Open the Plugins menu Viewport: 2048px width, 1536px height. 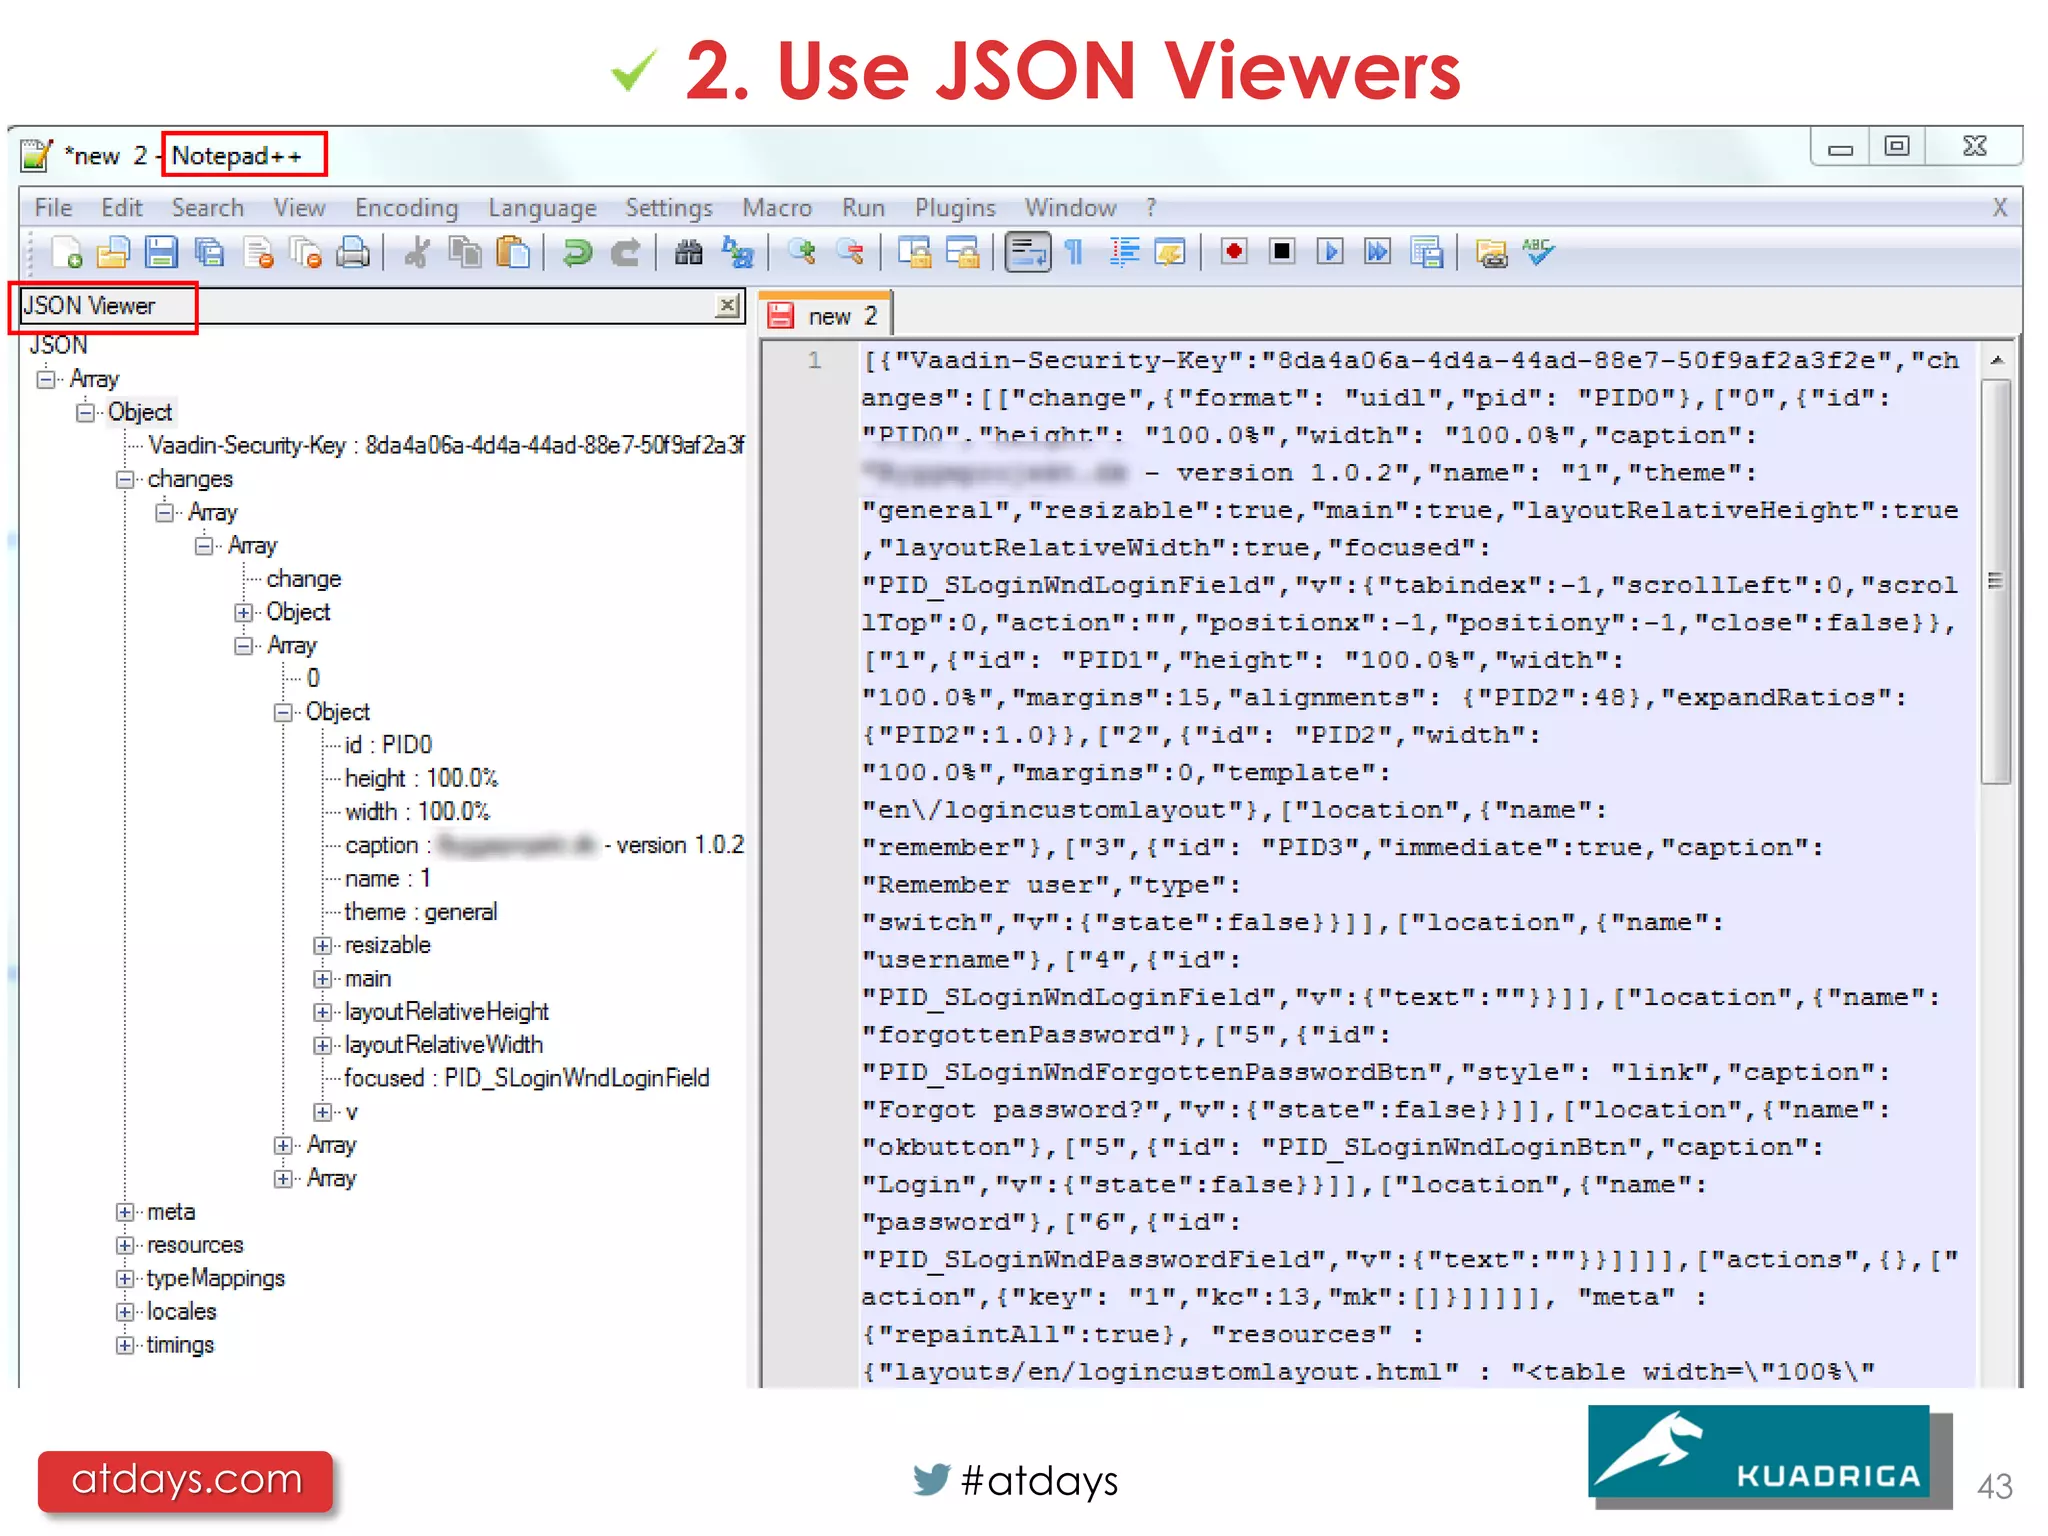(954, 208)
